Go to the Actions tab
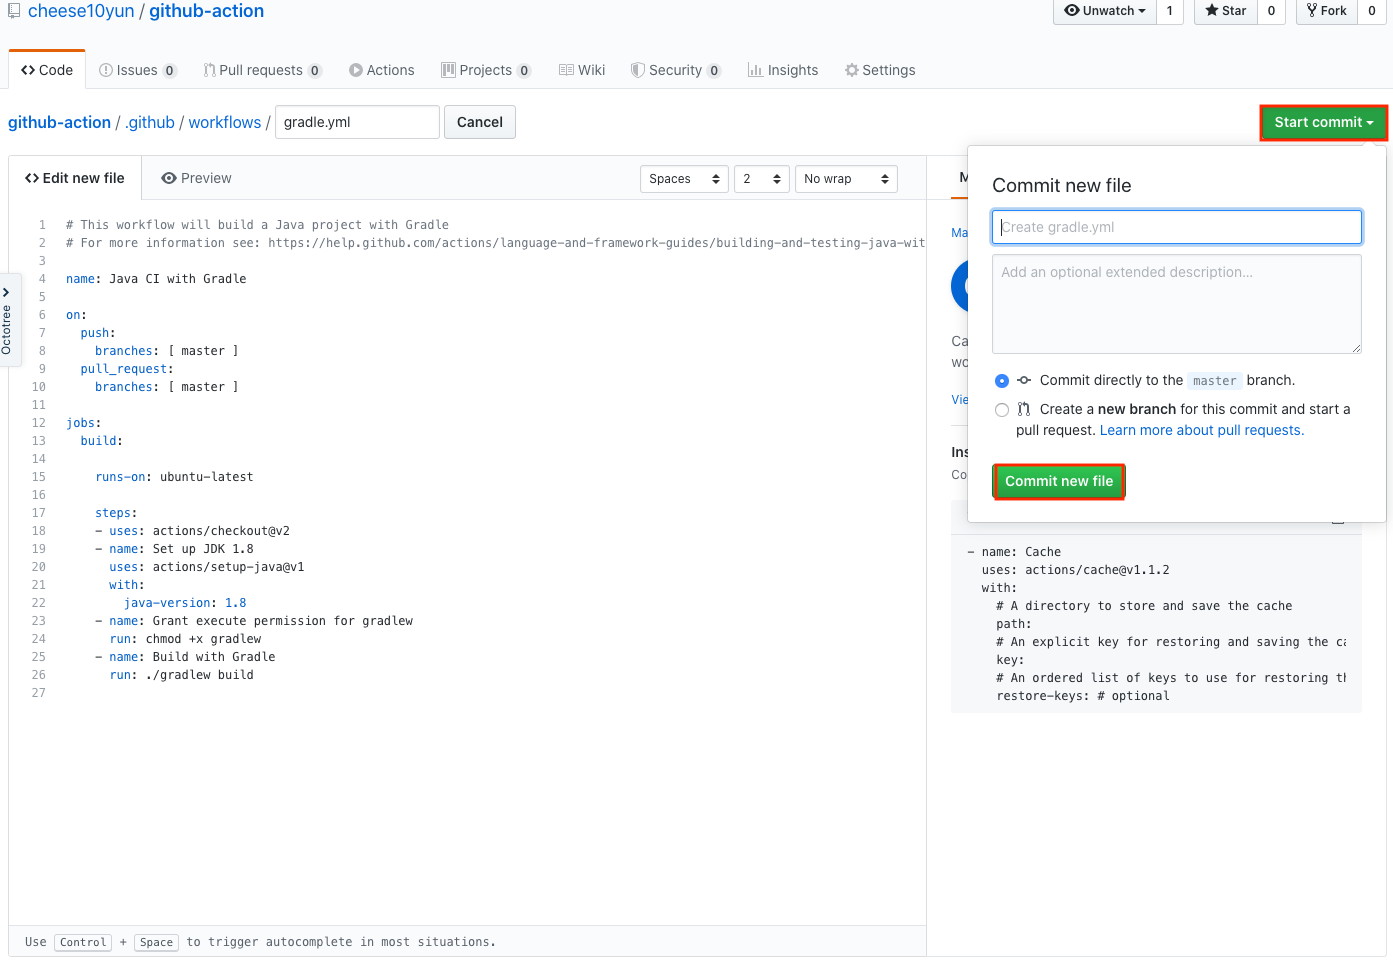The height and width of the screenshot is (969, 1393). point(382,70)
